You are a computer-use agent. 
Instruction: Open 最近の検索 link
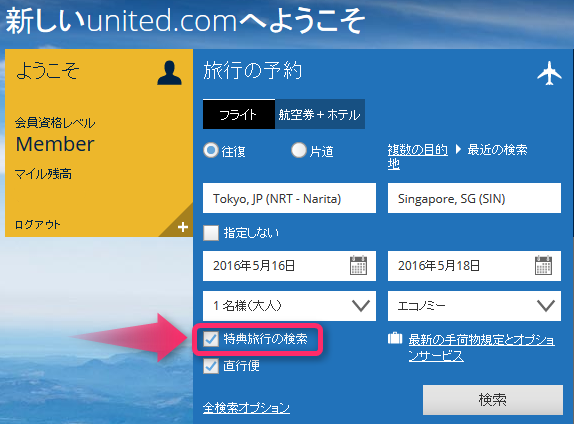497,149
